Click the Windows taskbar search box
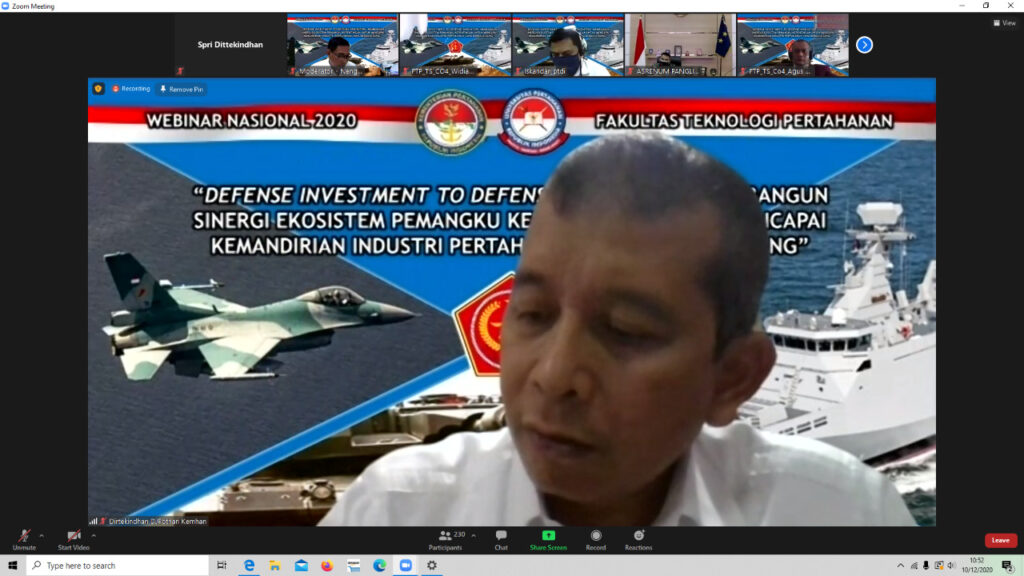 coord(118,565)
